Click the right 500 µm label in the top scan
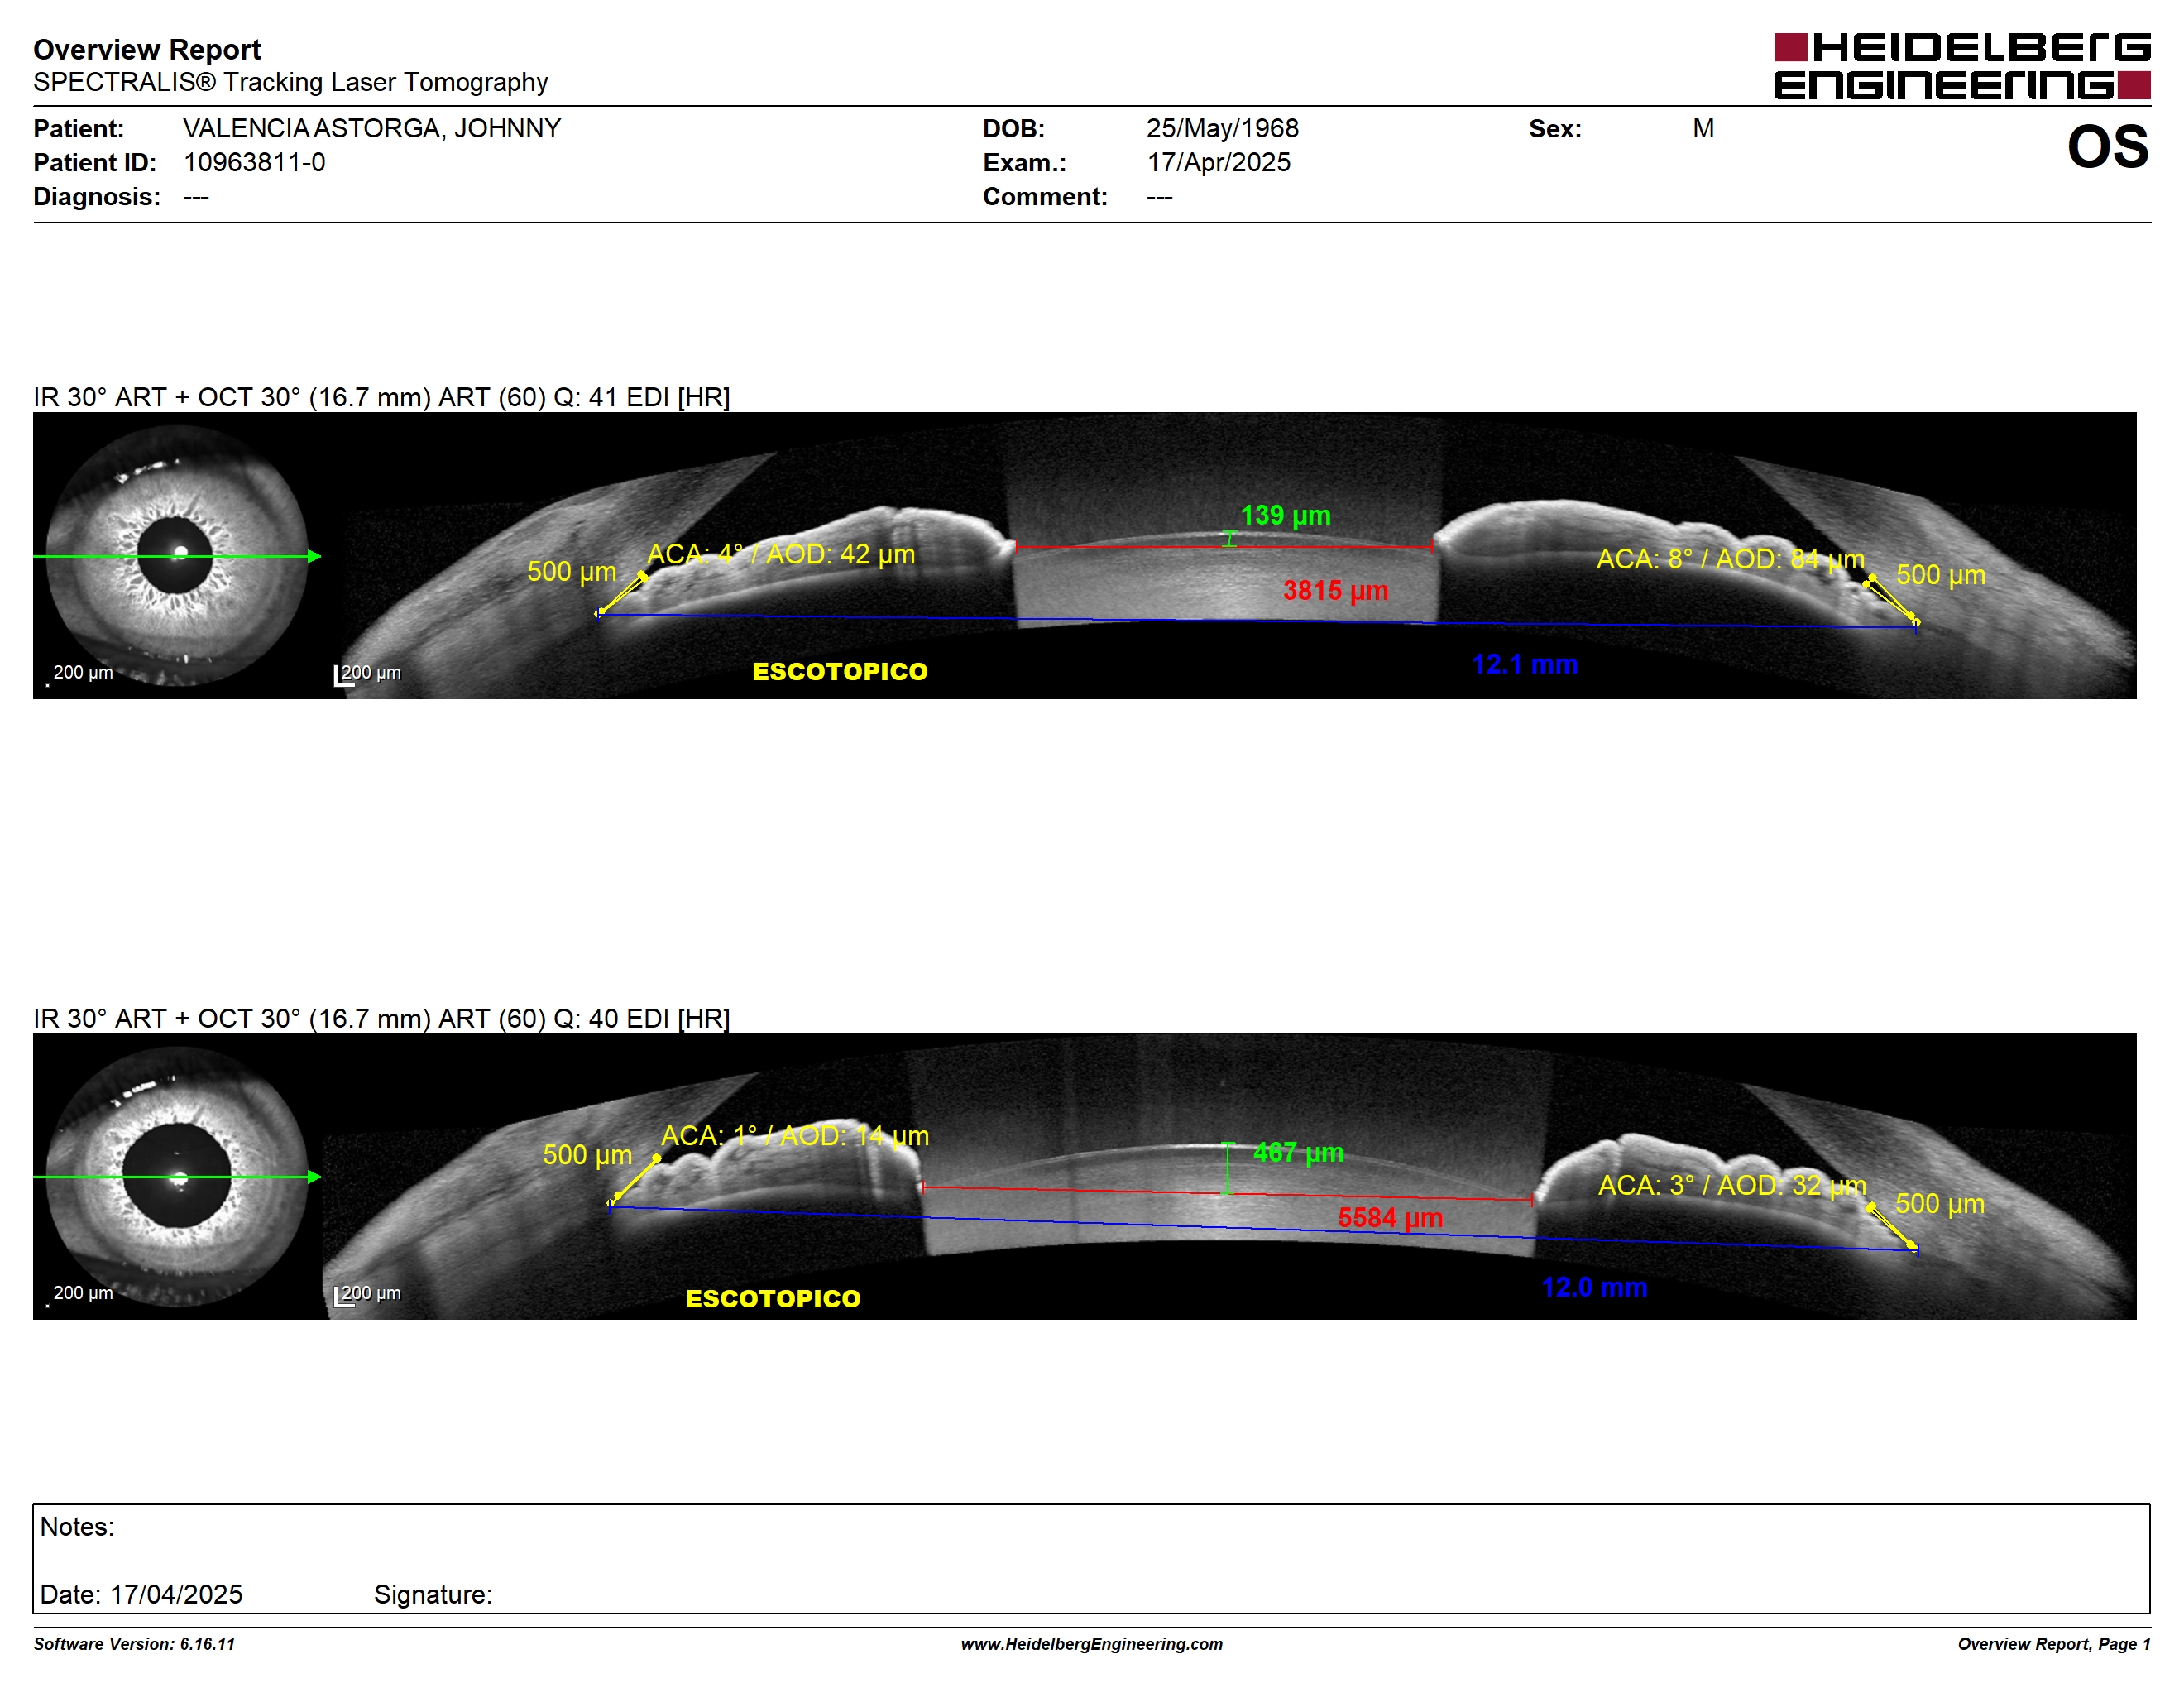The image size is (2184, 1688). (x=1941, y=576)
